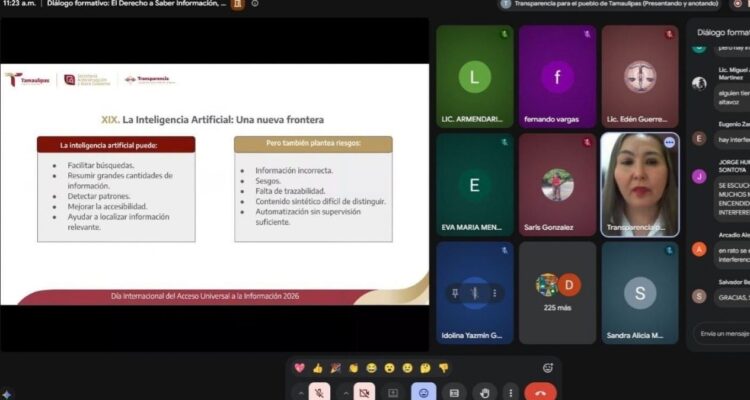
Task: Click slide footer 'Día Internacional del Acceso Universal'
Action: pyautogui.click(x=205, y=296)
